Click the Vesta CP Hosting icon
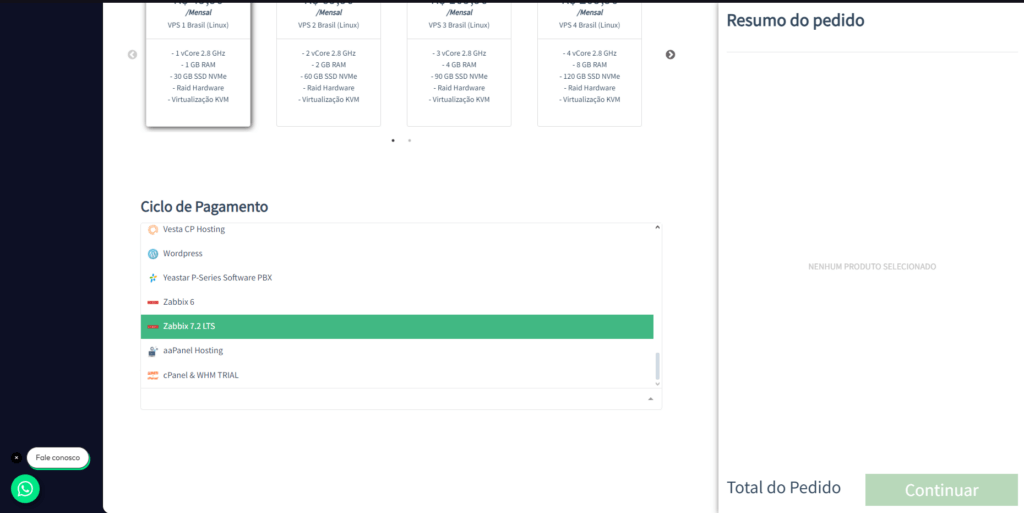Screen dimensions: 1024x513 click(x=153, y=230)
